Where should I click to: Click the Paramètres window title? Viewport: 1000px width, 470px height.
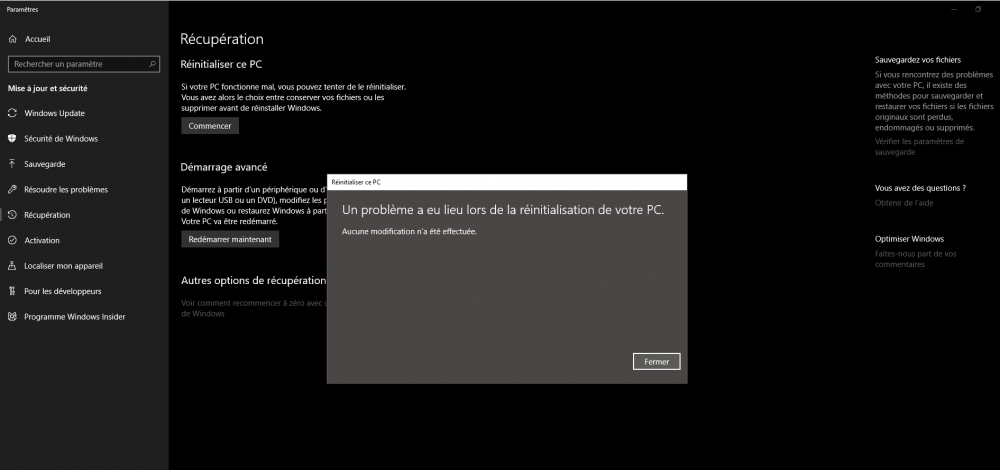22,10
